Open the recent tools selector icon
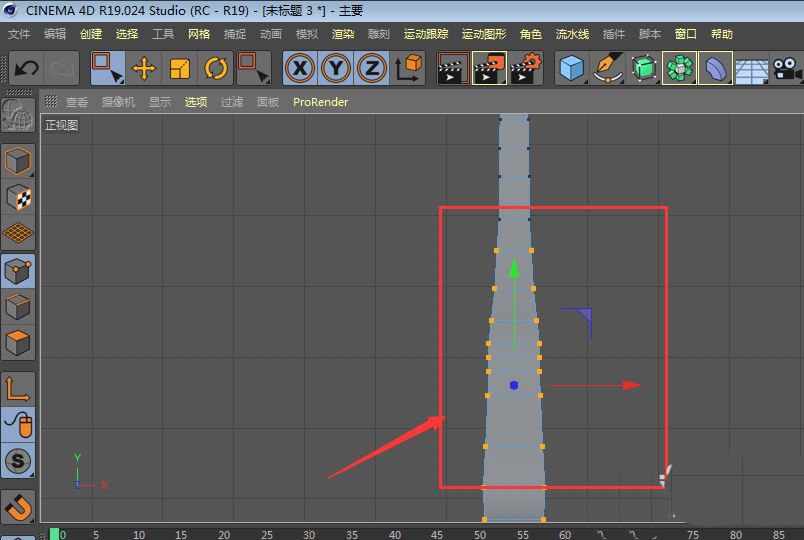Image resolution: width=804 pixels, height=540 pixels. point(254,68)
